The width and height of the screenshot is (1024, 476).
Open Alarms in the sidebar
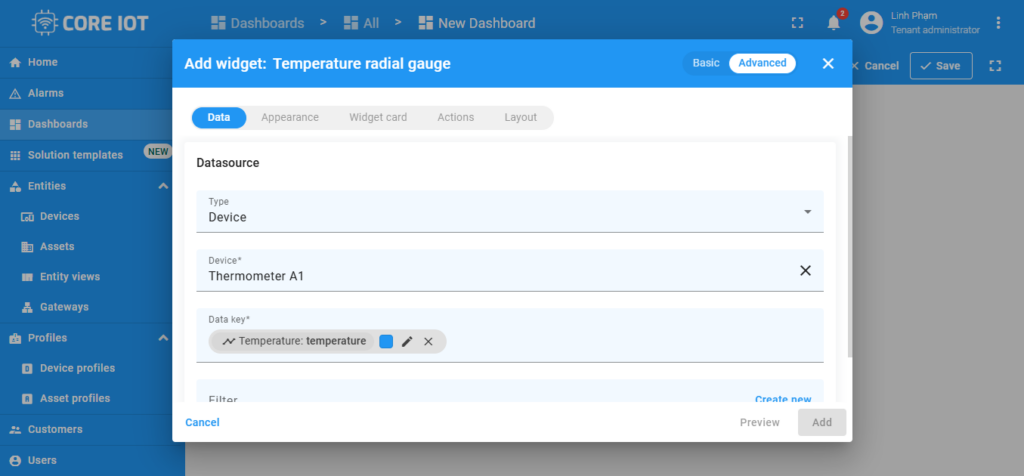pyautogui.click(x=46, y=93)
